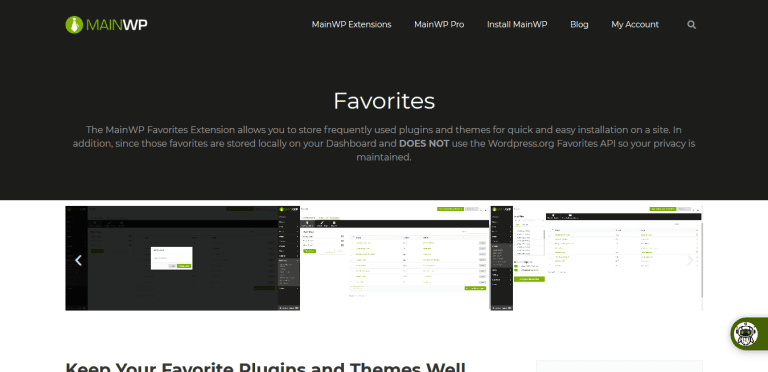Open the site search magnifier icon
Screen dimensions: 768x372
click(x=691, y=24)
